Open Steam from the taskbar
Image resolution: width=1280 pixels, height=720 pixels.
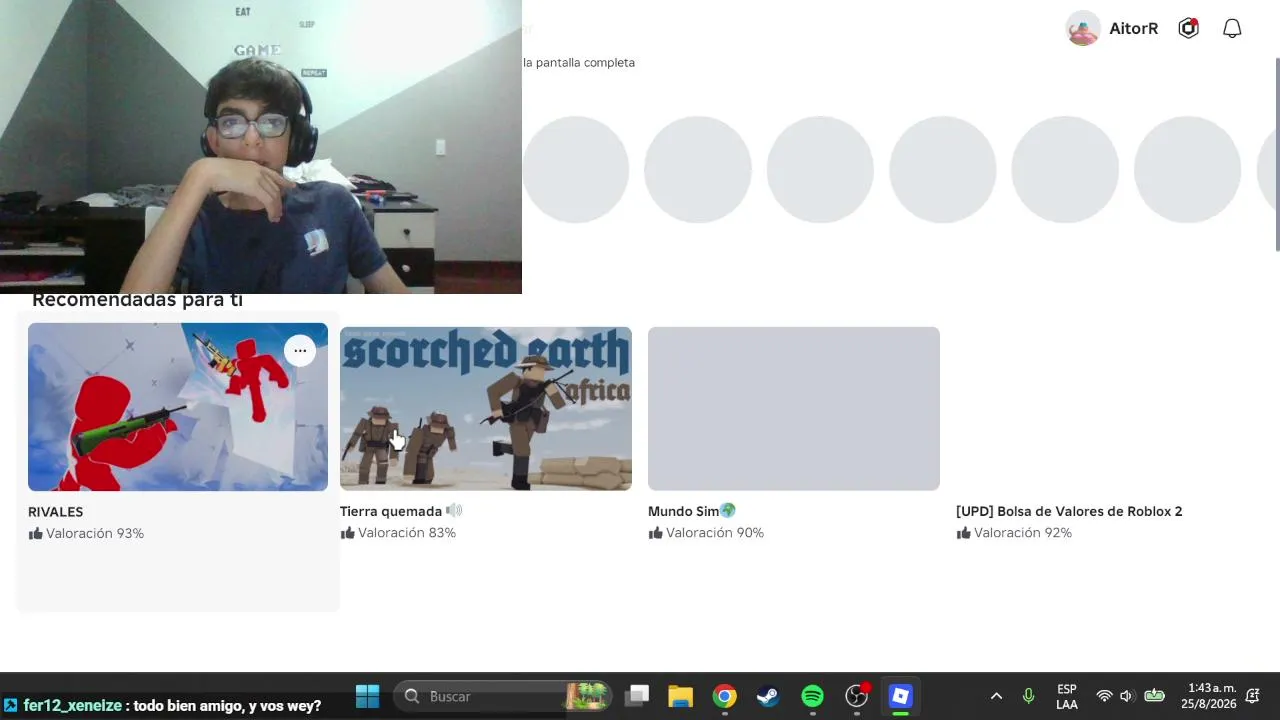click(x=768, y=696)
